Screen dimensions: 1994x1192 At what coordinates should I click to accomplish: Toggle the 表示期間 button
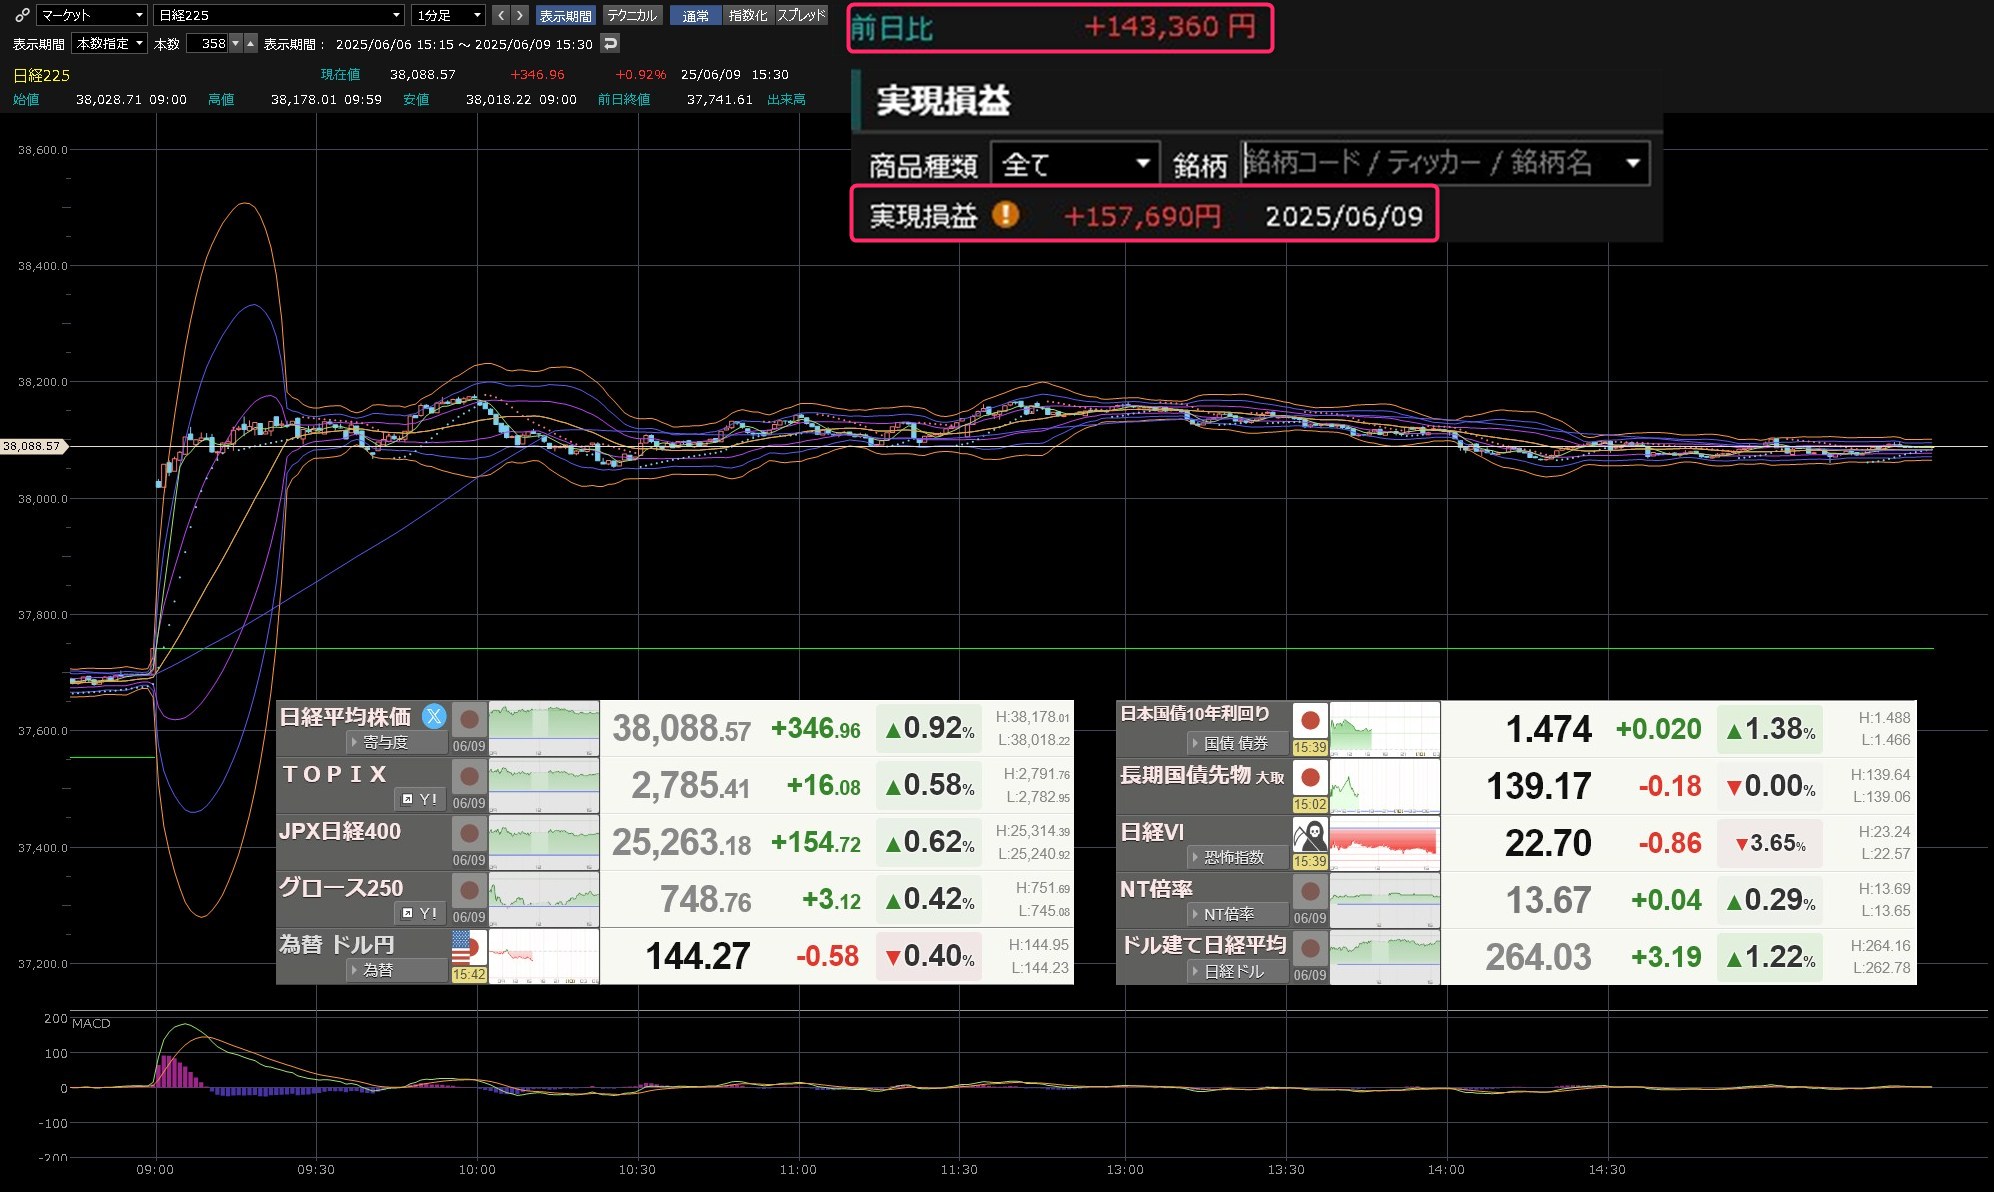[x=565, y=15]
